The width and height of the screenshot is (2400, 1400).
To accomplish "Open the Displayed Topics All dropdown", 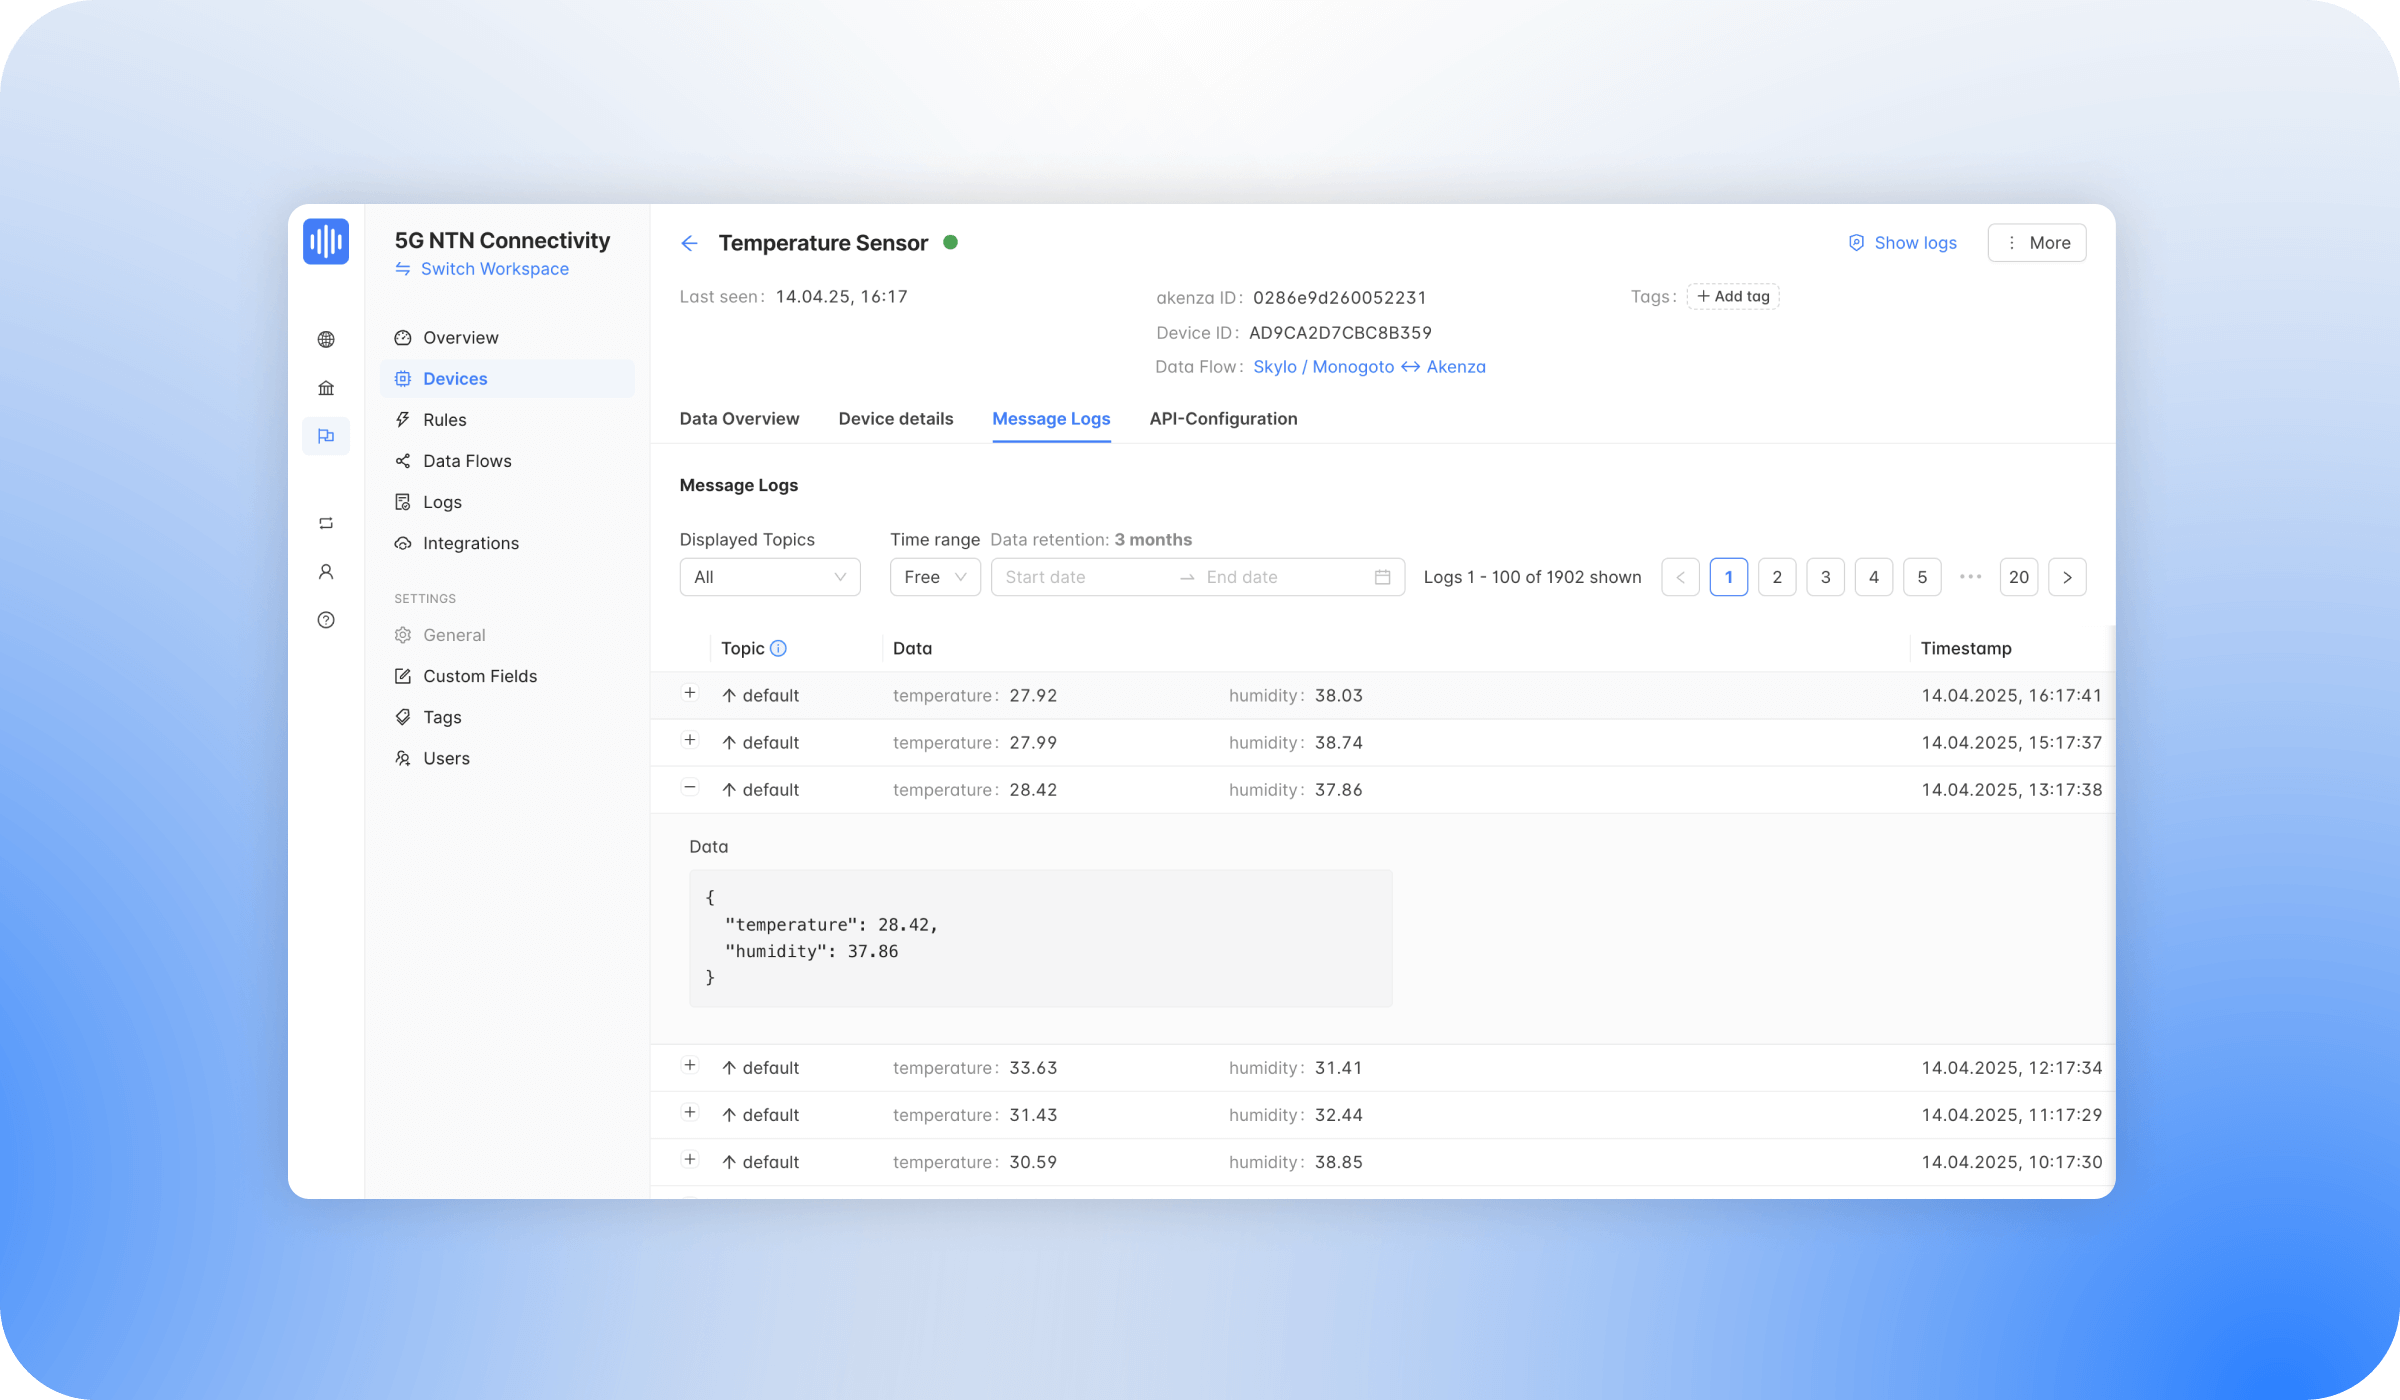I will point(770,577).
